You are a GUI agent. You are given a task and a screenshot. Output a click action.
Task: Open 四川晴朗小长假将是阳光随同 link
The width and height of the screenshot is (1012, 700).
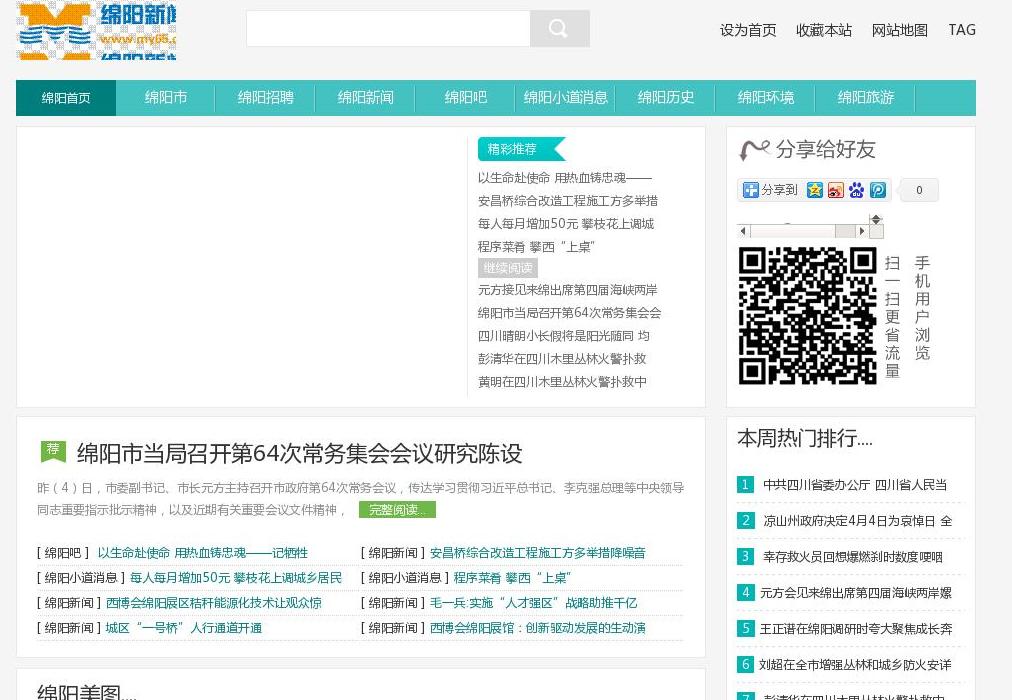coord(563,336)
